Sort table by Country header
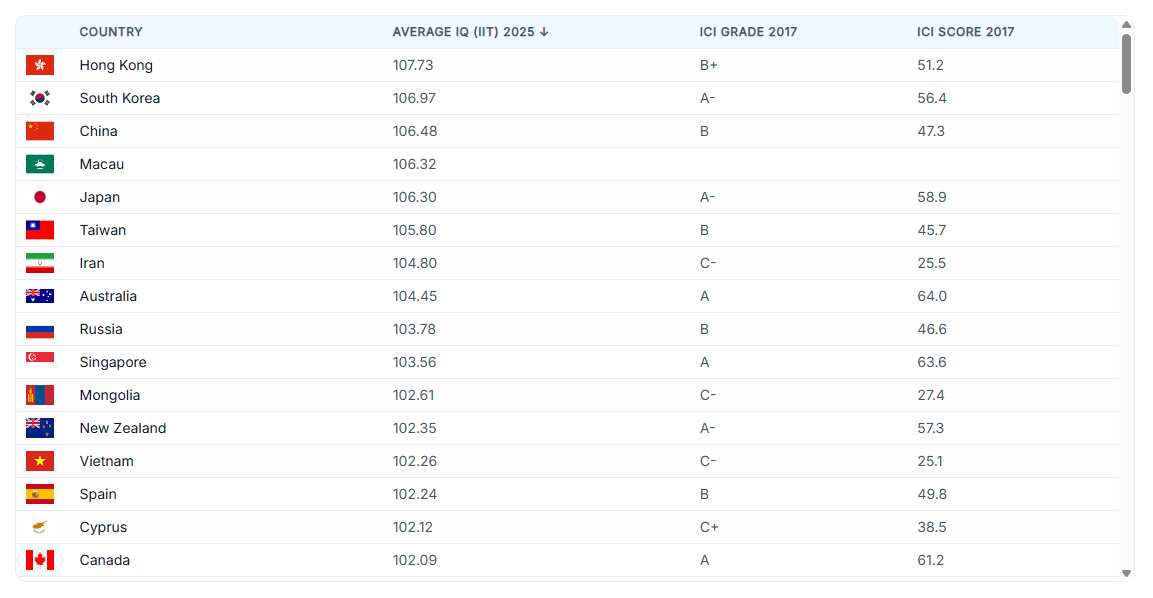The image size is (1153, 598). tap(111, 32)
